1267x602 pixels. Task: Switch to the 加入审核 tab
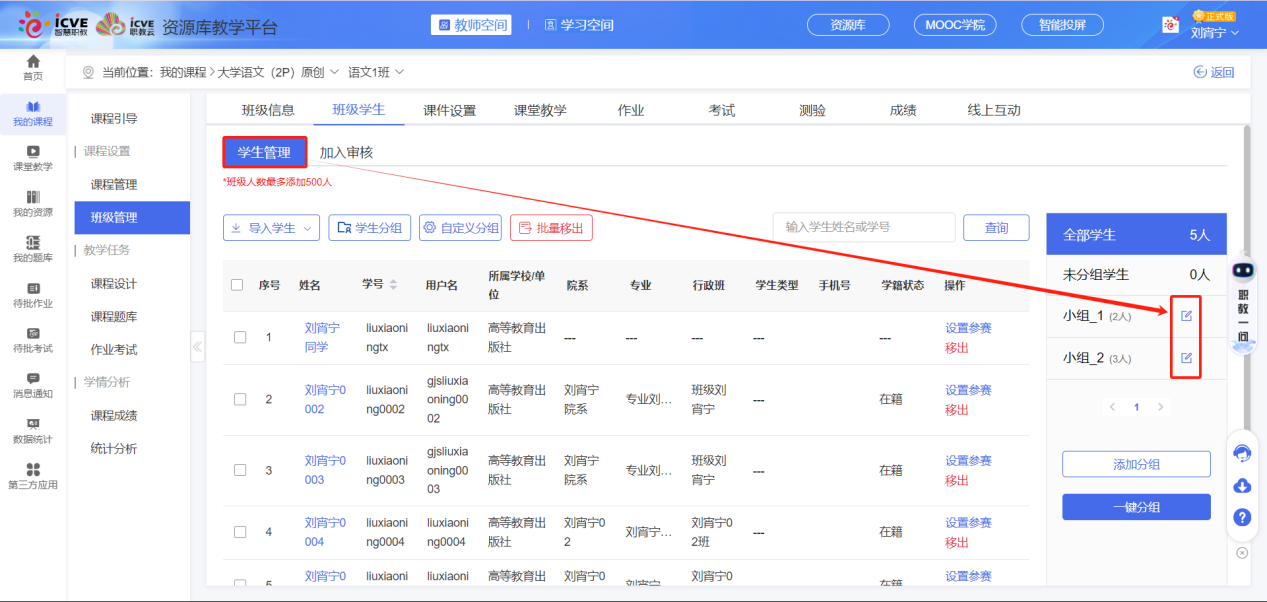pos(346,153)
